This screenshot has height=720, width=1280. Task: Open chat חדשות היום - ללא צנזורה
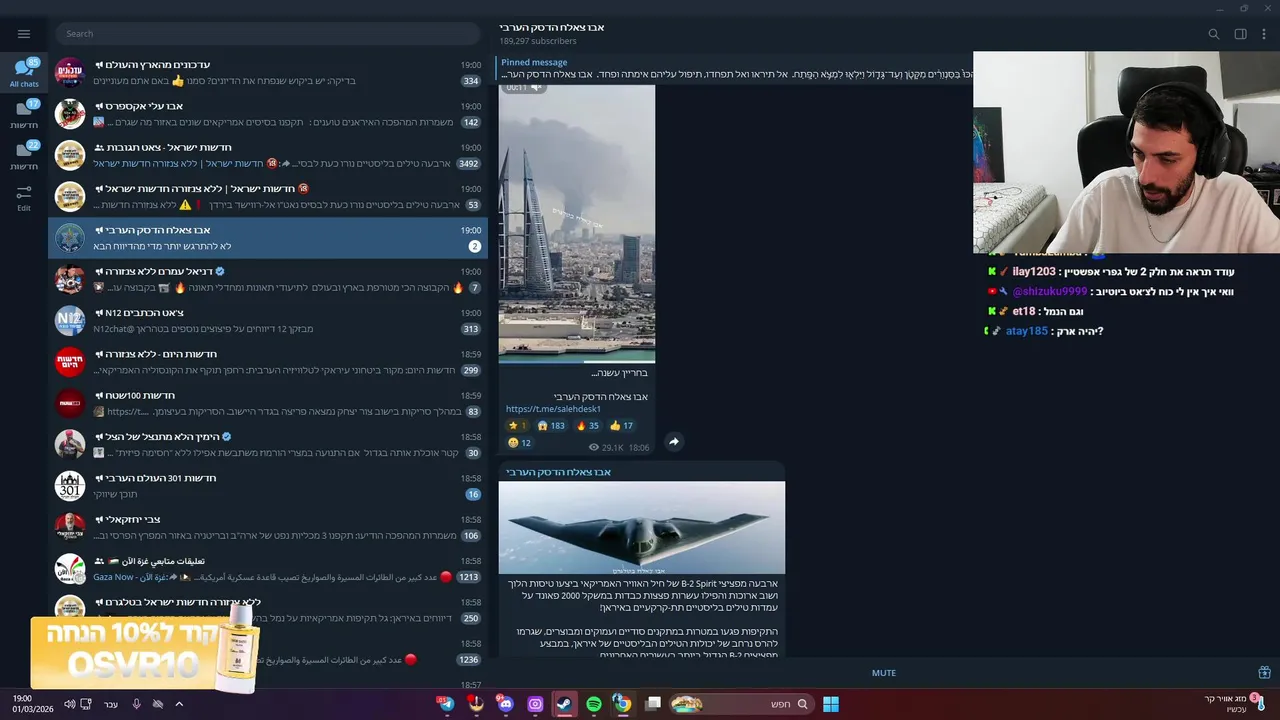[268, 362]
